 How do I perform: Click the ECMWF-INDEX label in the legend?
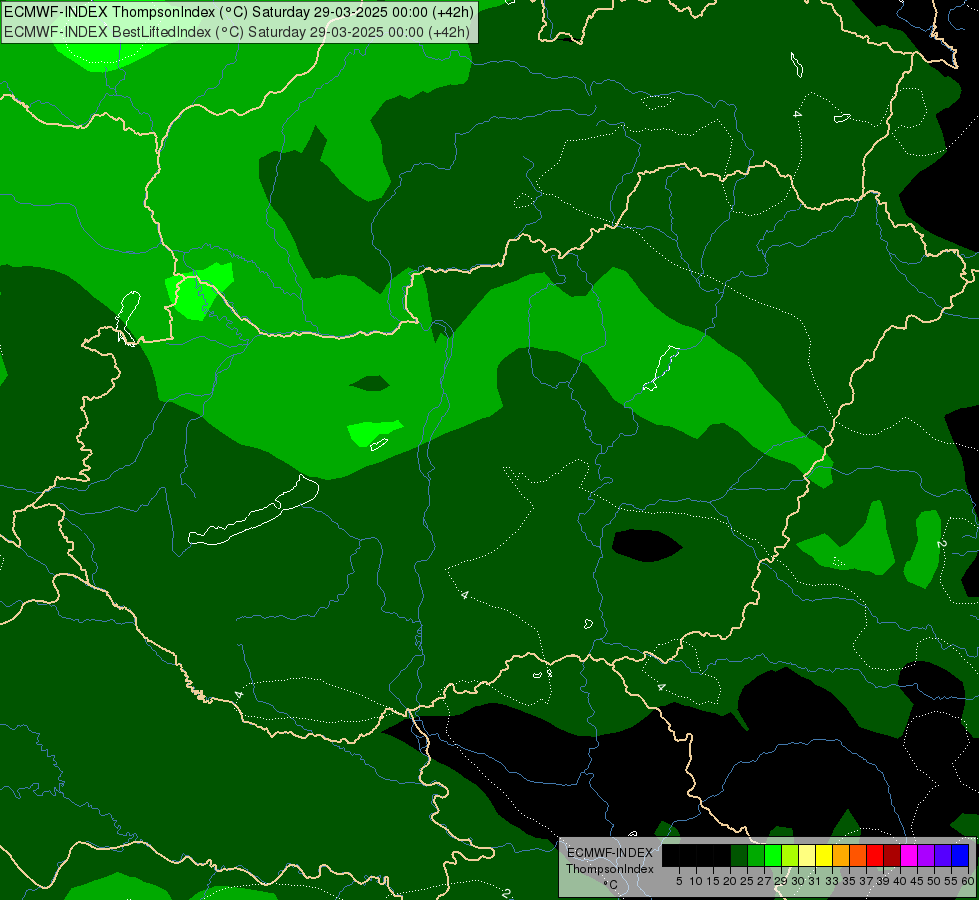click(x=610, y=853)
